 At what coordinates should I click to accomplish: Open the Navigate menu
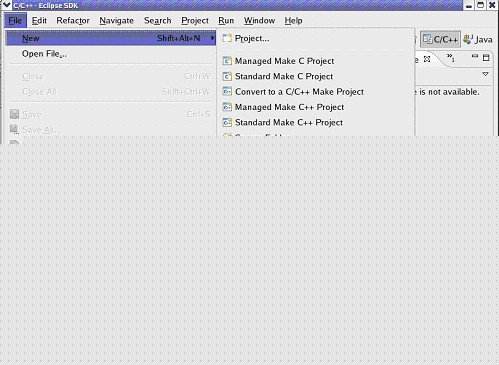click(116, 21)
